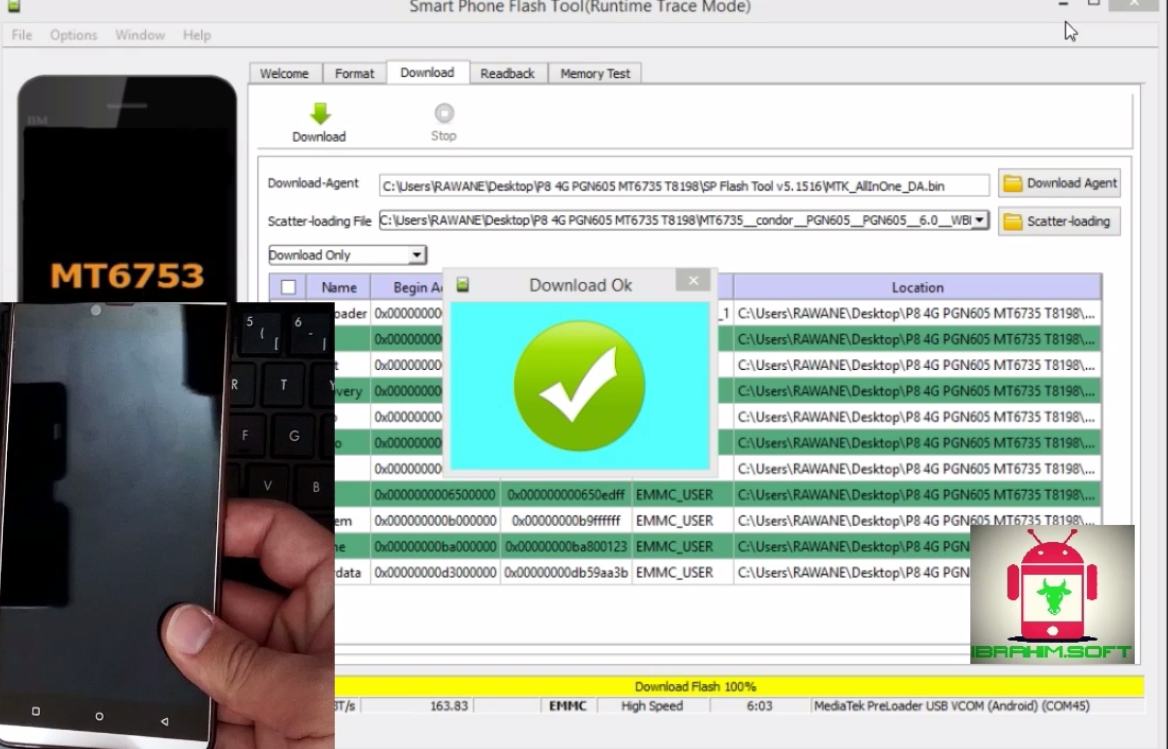Switch to the Memory Test tab
The height and width of the screenshot is (749, 1168).
pyautogui.click(x=594, y=74)
